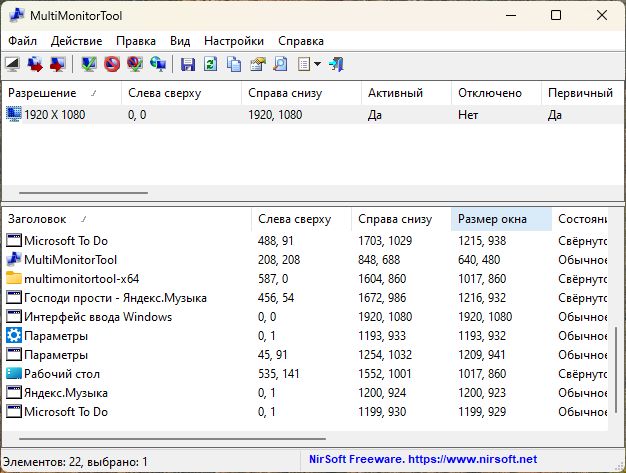The image size is (626, 473).
Task: Select the multimonitortool-x64 folder row
Action: [307, 279]
